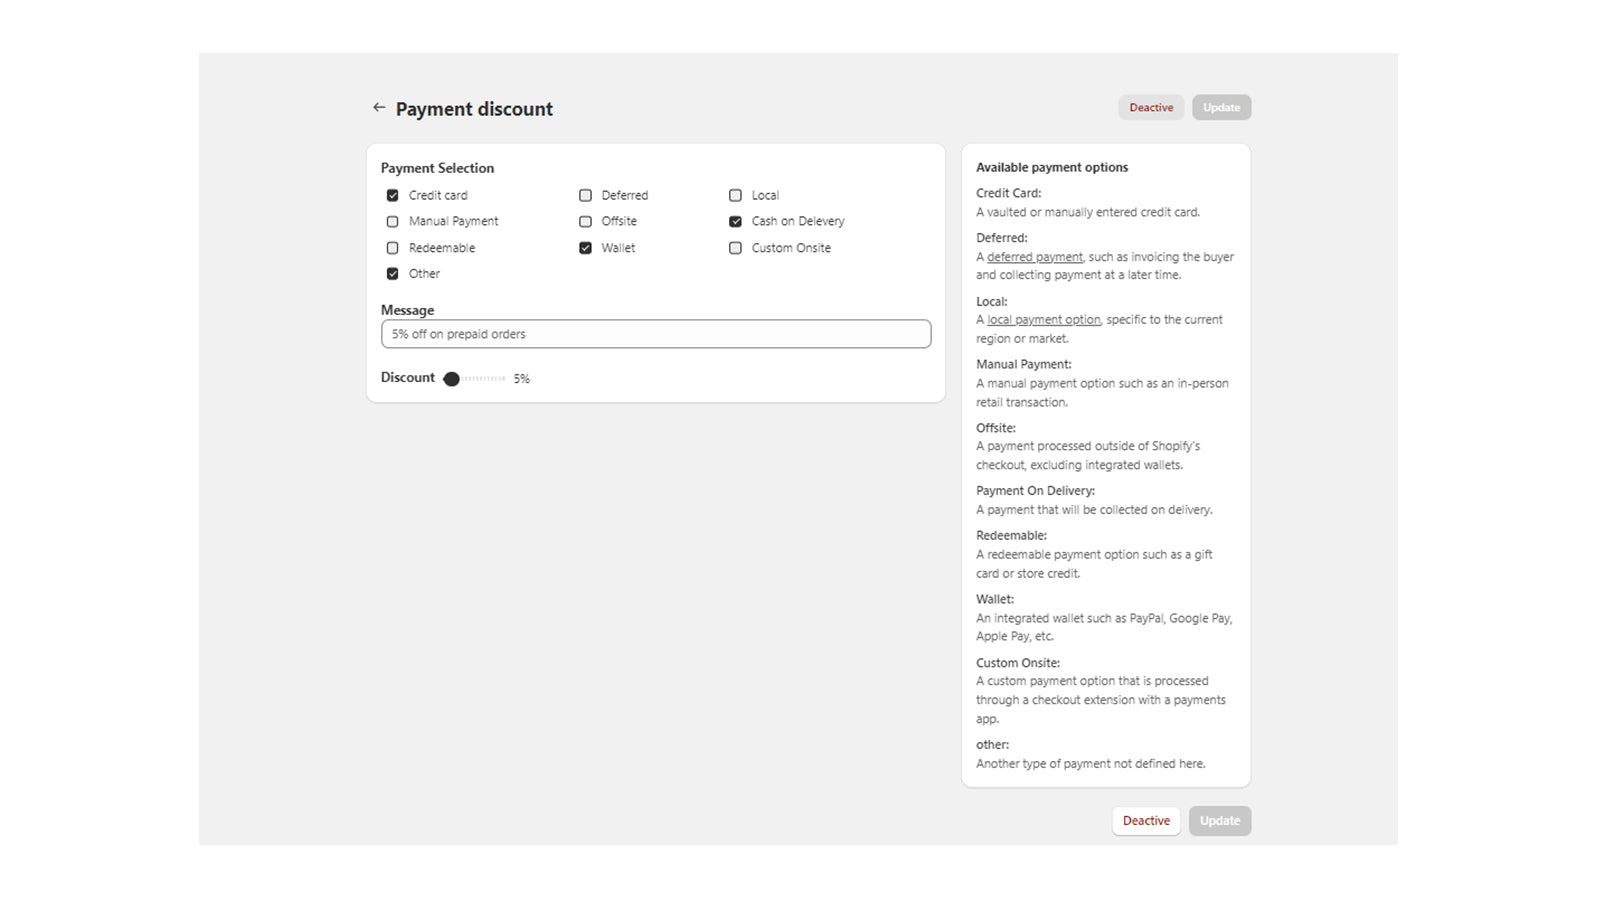This screenshot has width=1600, height=900.
Task: Click the Message text field
Action: tap(655, 334)
